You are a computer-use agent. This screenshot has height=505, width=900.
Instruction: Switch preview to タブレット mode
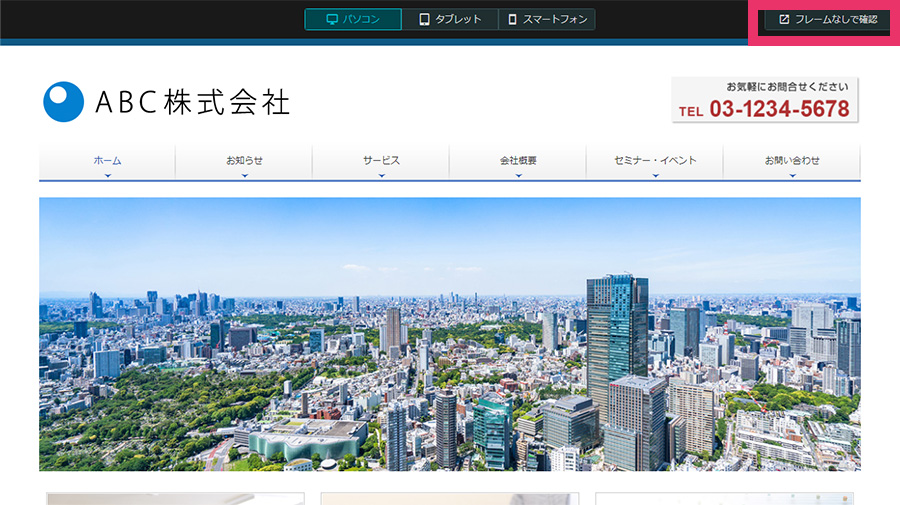click(450, 20)
